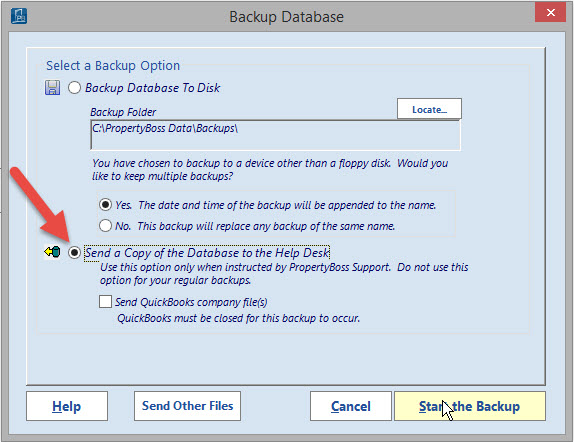Click the Send Other Files button
Image resolution: width=574 pixels, height=442 pixels.
click(187, 406)
